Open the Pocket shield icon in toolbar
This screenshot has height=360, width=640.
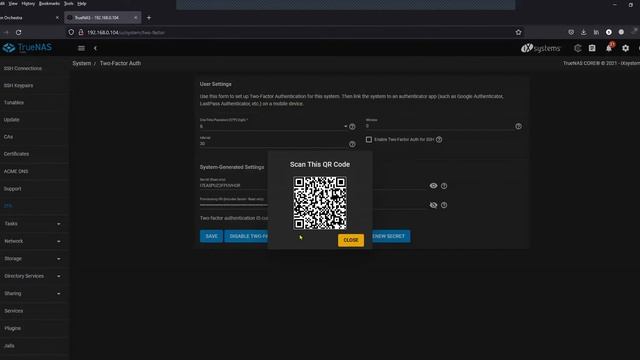(571, 32)
